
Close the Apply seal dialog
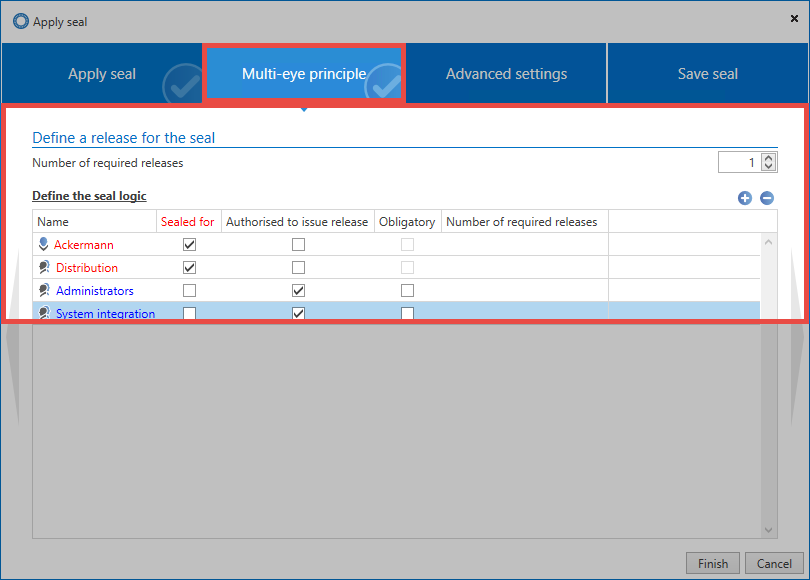click(795, 19)
